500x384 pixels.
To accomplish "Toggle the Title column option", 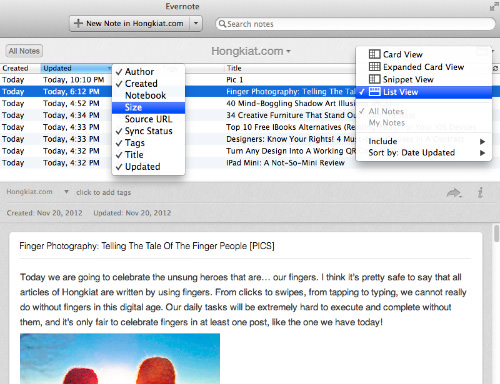I will coord(148,155).
